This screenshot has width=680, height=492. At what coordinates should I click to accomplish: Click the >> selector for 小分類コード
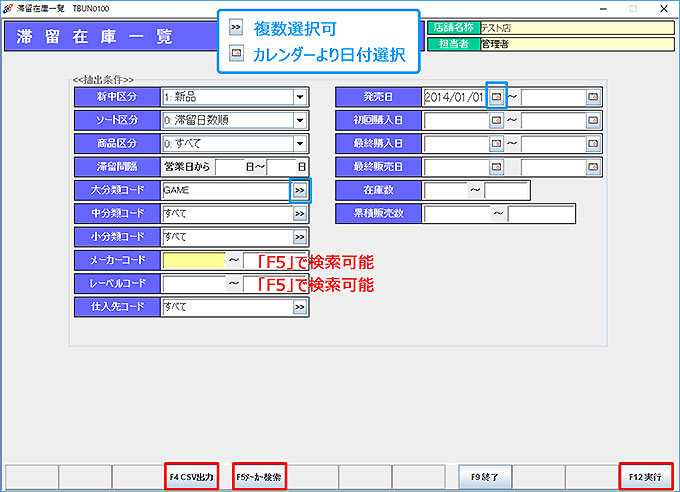(300, 237)
